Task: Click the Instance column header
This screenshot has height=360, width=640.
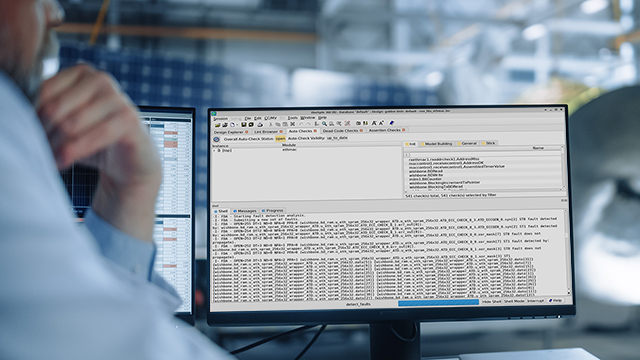Action: 220,146
